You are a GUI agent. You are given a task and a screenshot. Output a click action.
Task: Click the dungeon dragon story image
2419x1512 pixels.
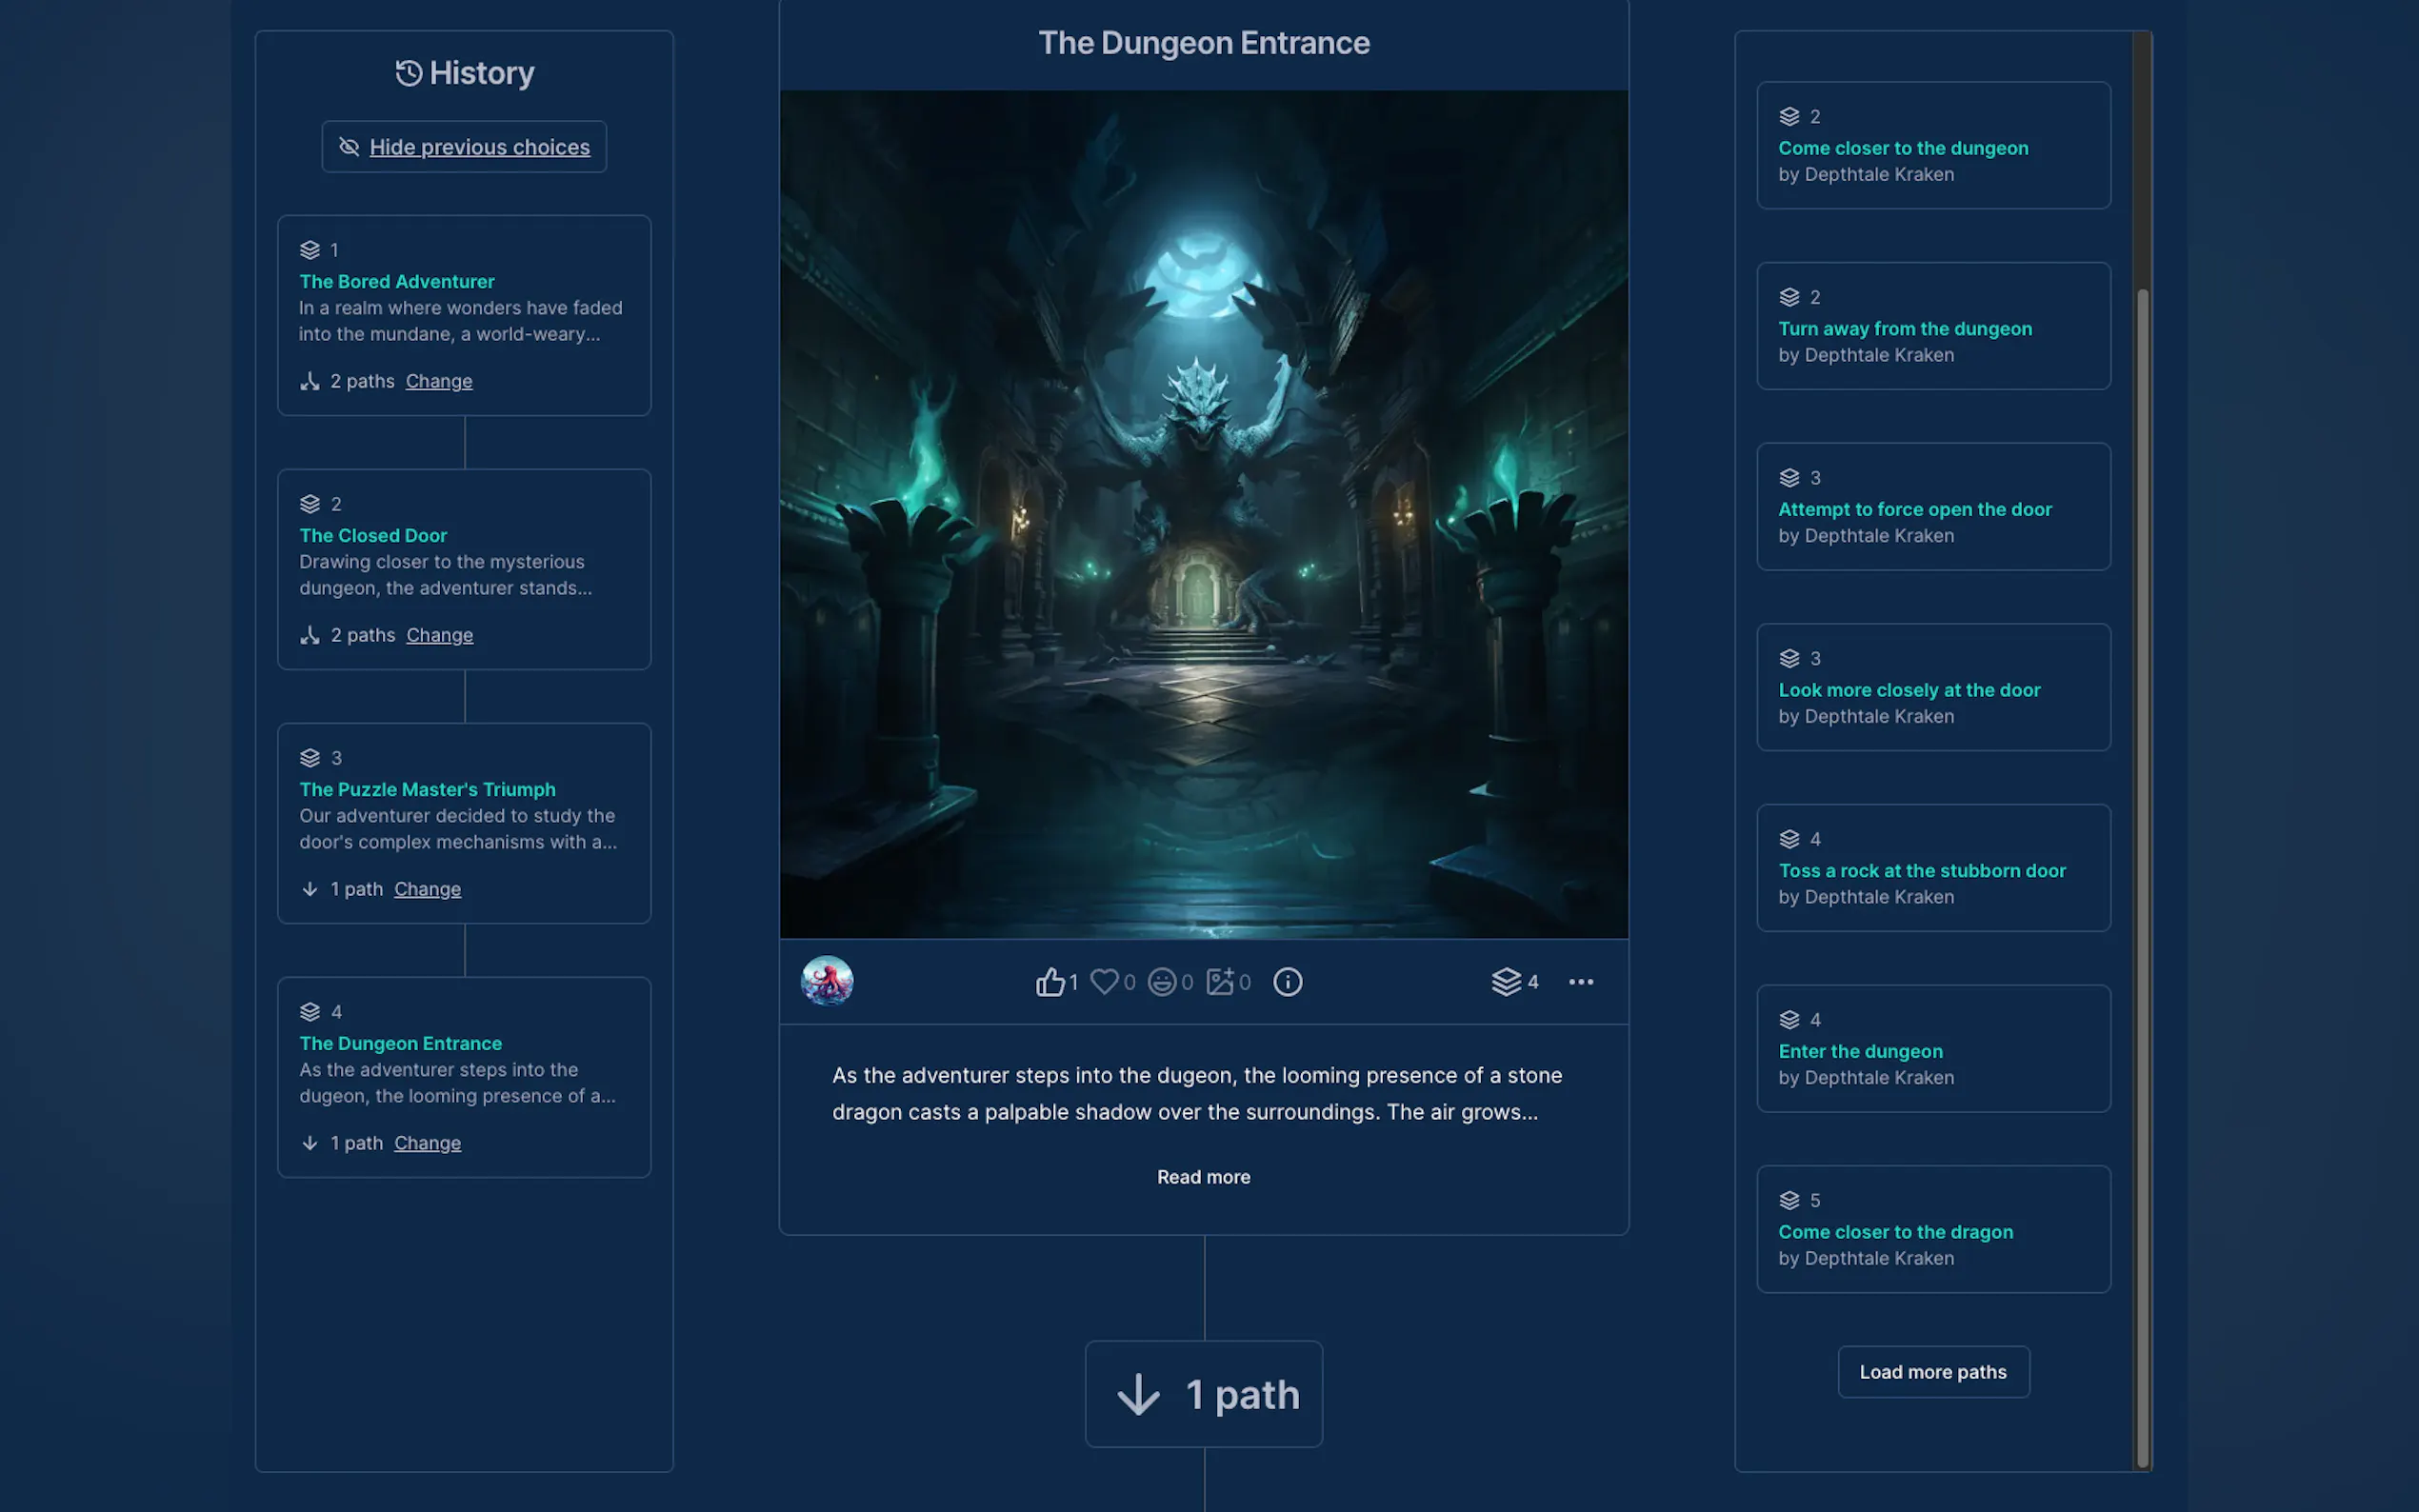coord(1203,514)
